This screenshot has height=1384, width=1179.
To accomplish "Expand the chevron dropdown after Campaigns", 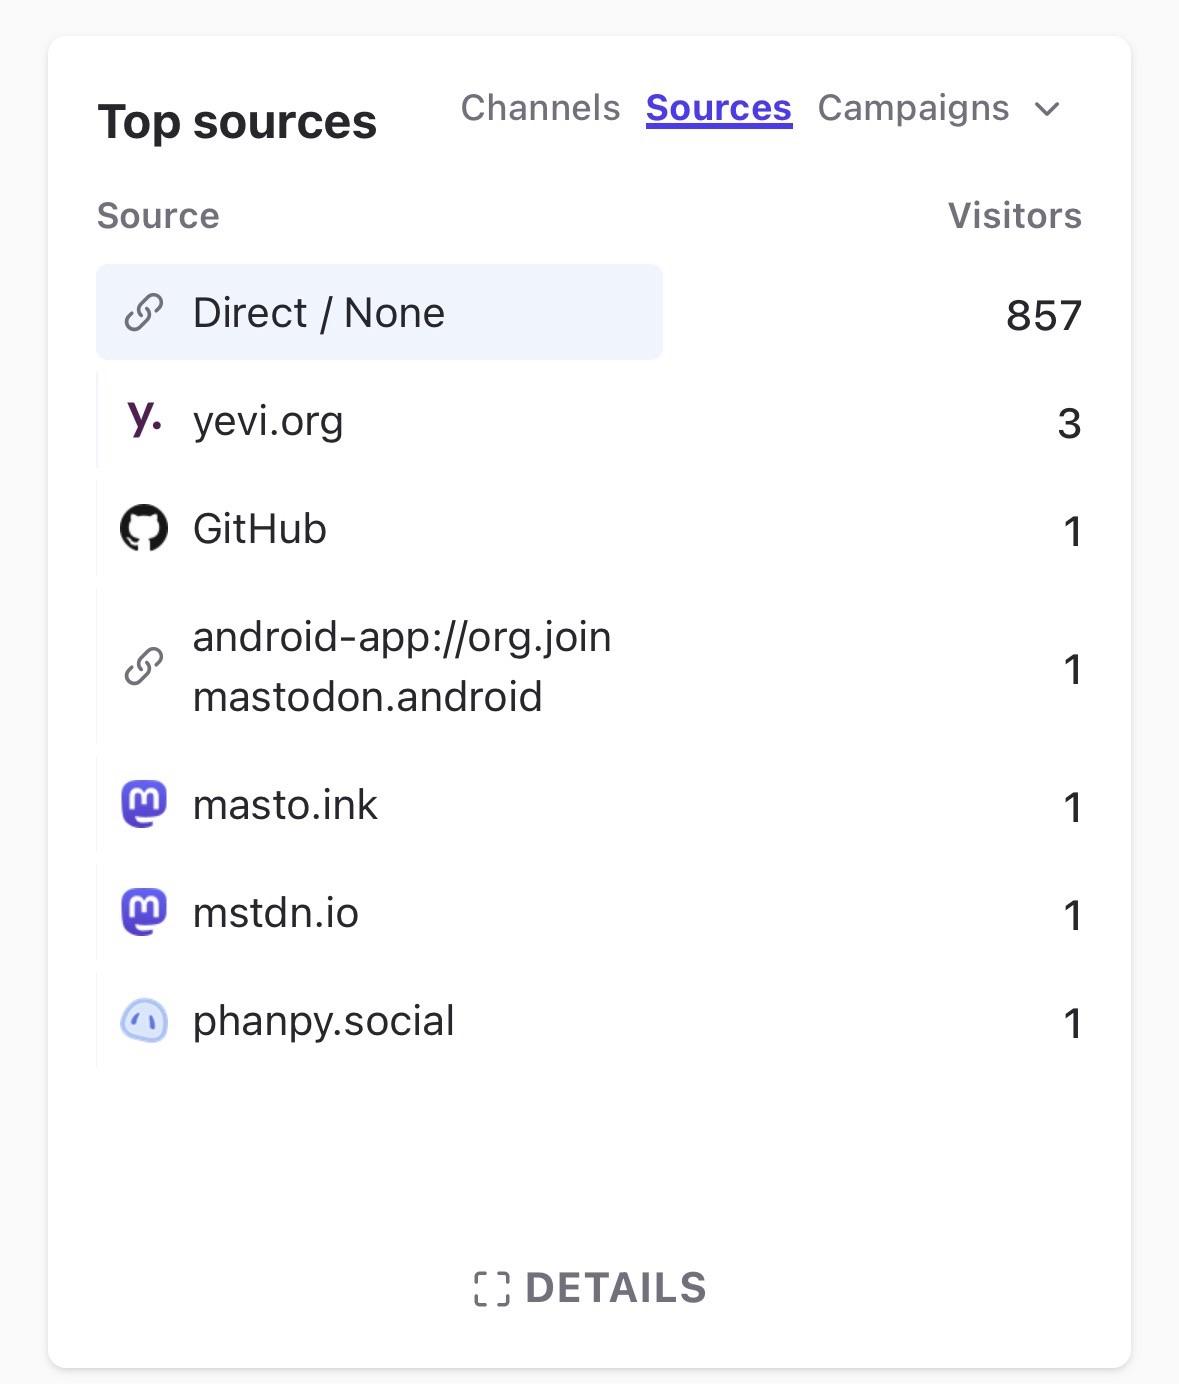I will coord(1047,109).
